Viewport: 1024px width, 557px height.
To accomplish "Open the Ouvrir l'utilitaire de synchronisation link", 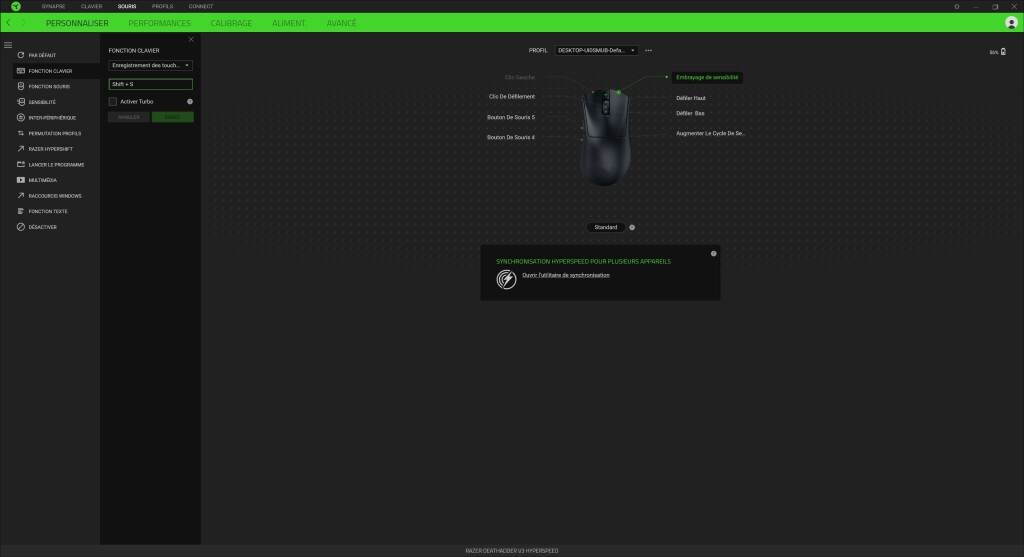I will pos(566,275).
